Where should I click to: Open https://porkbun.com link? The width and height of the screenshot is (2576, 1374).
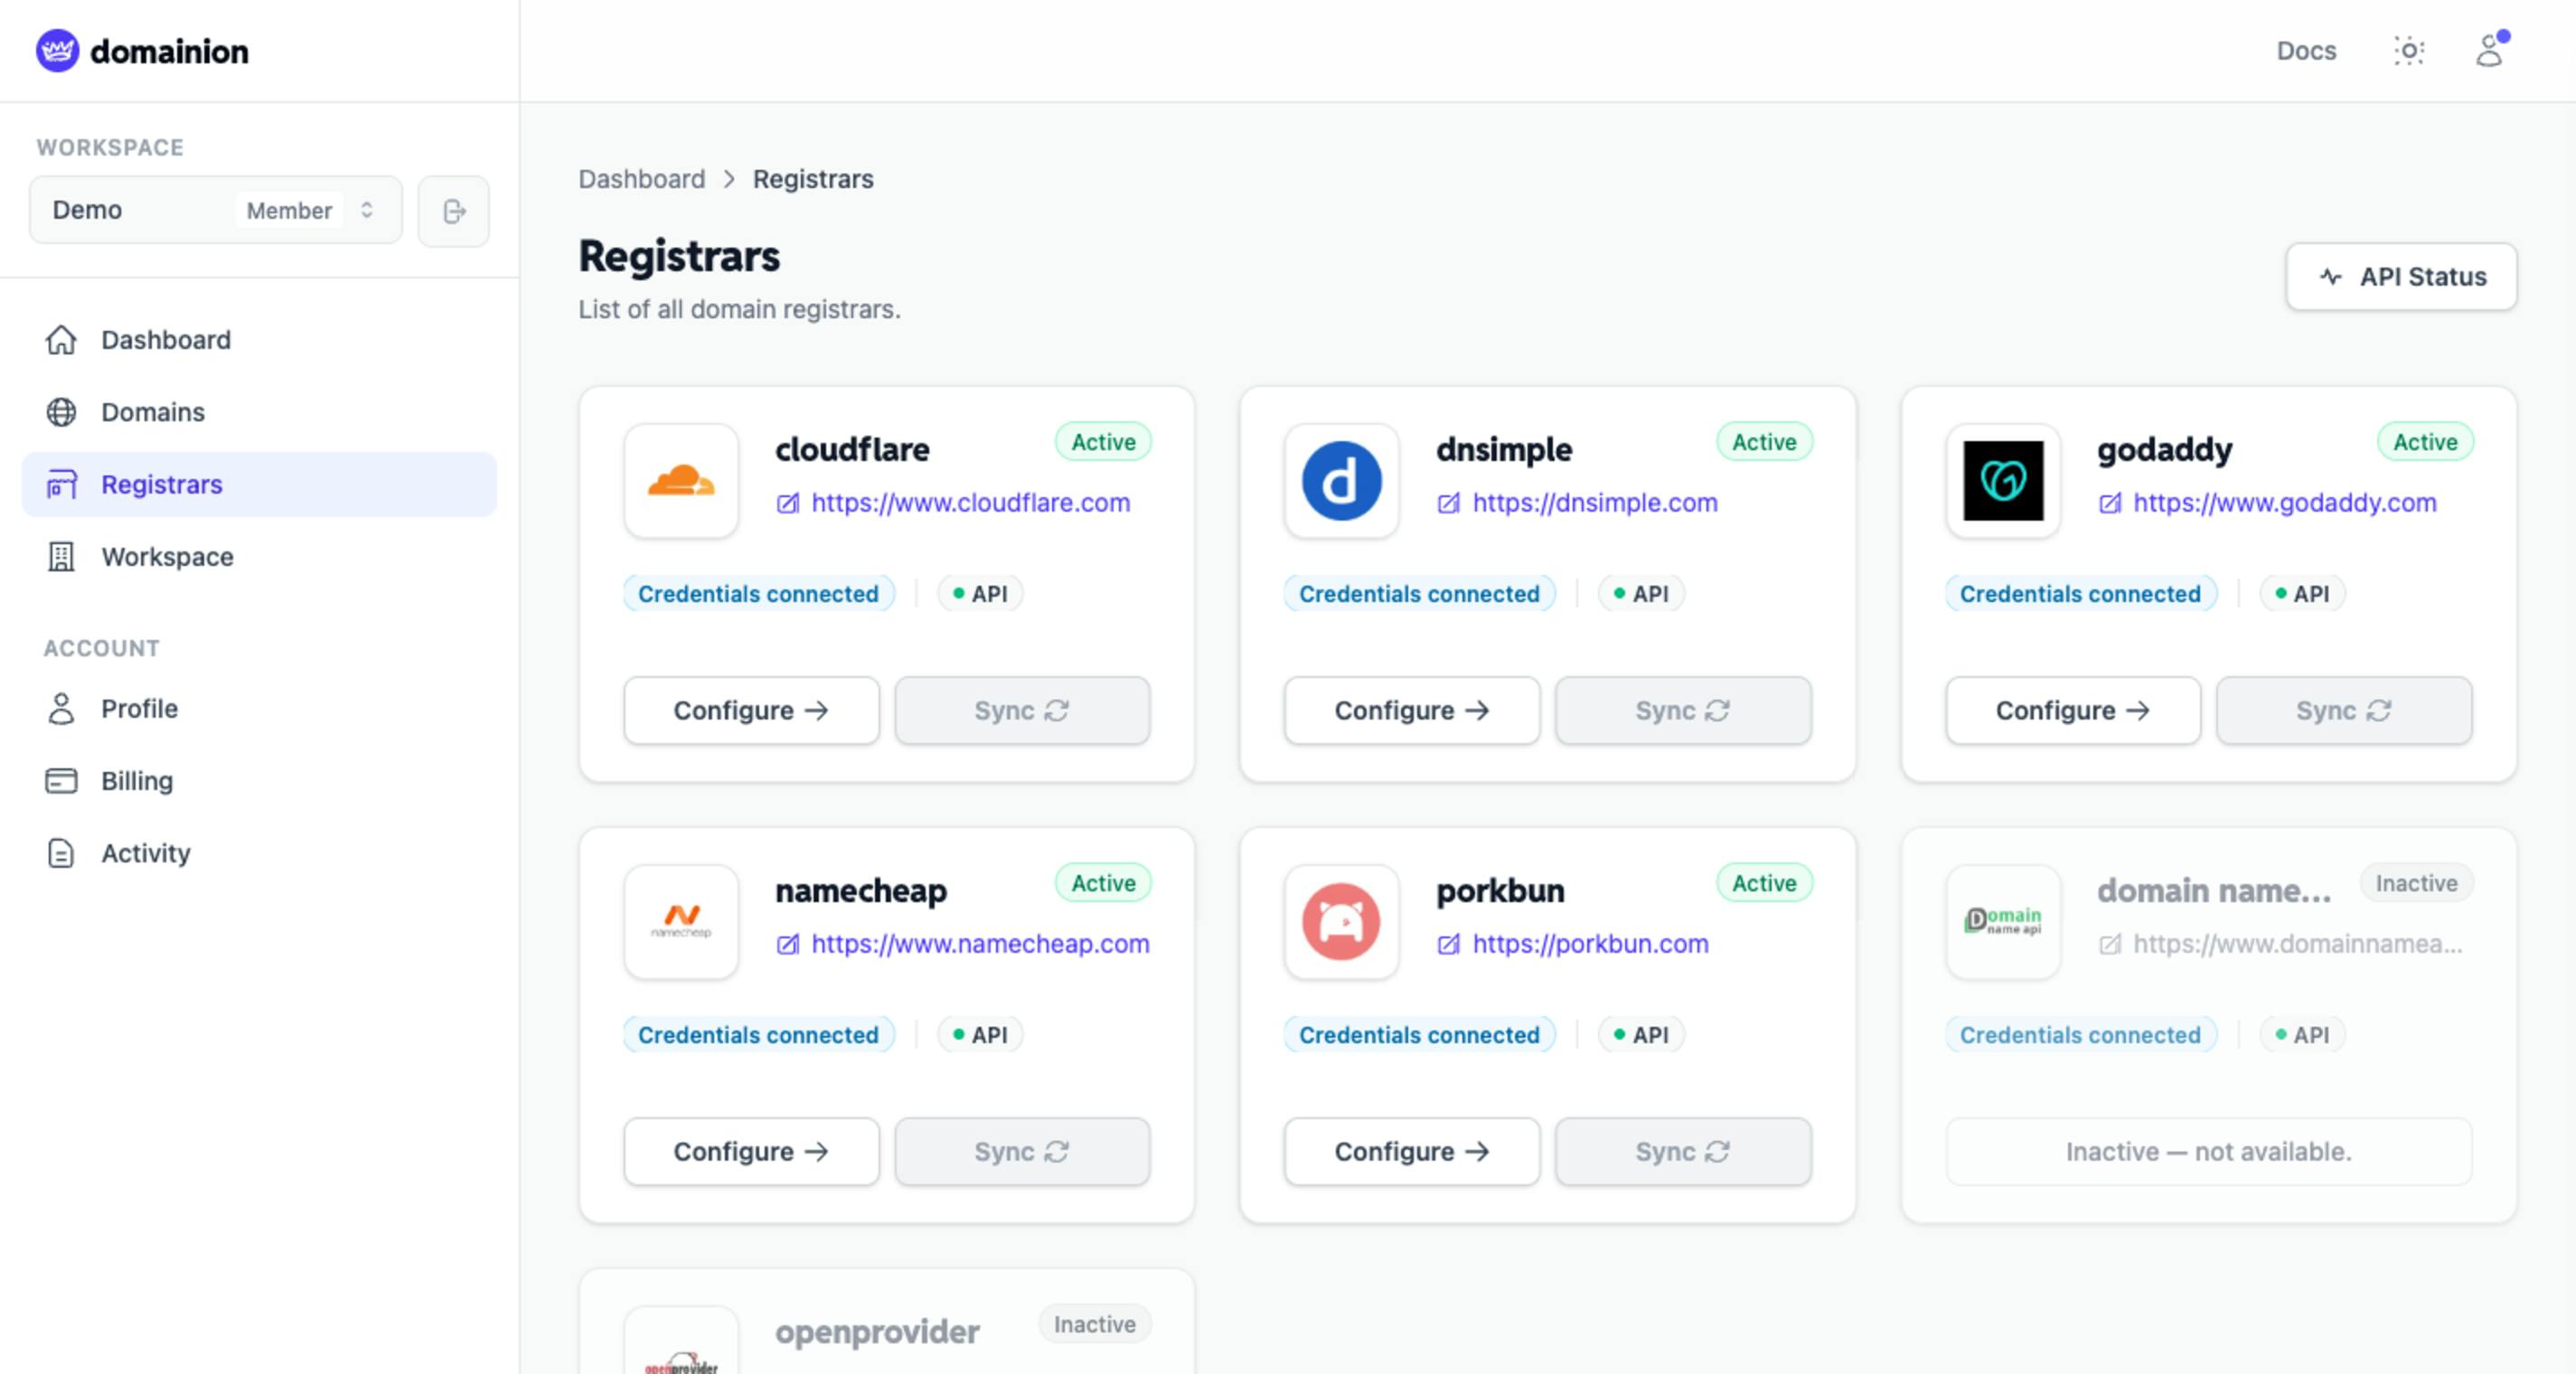(1590, 944)
